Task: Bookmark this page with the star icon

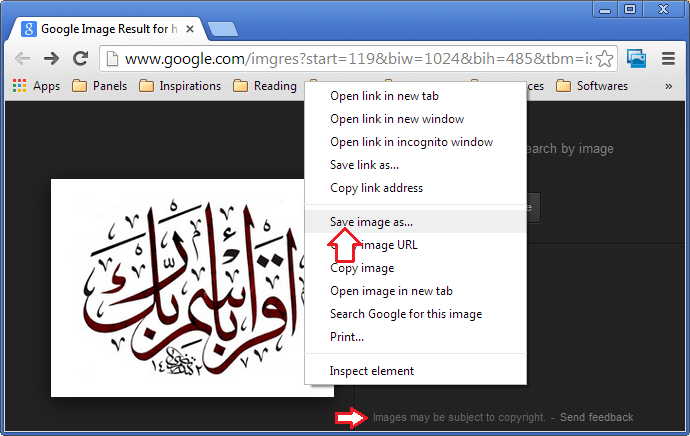Action: [605, 59]
